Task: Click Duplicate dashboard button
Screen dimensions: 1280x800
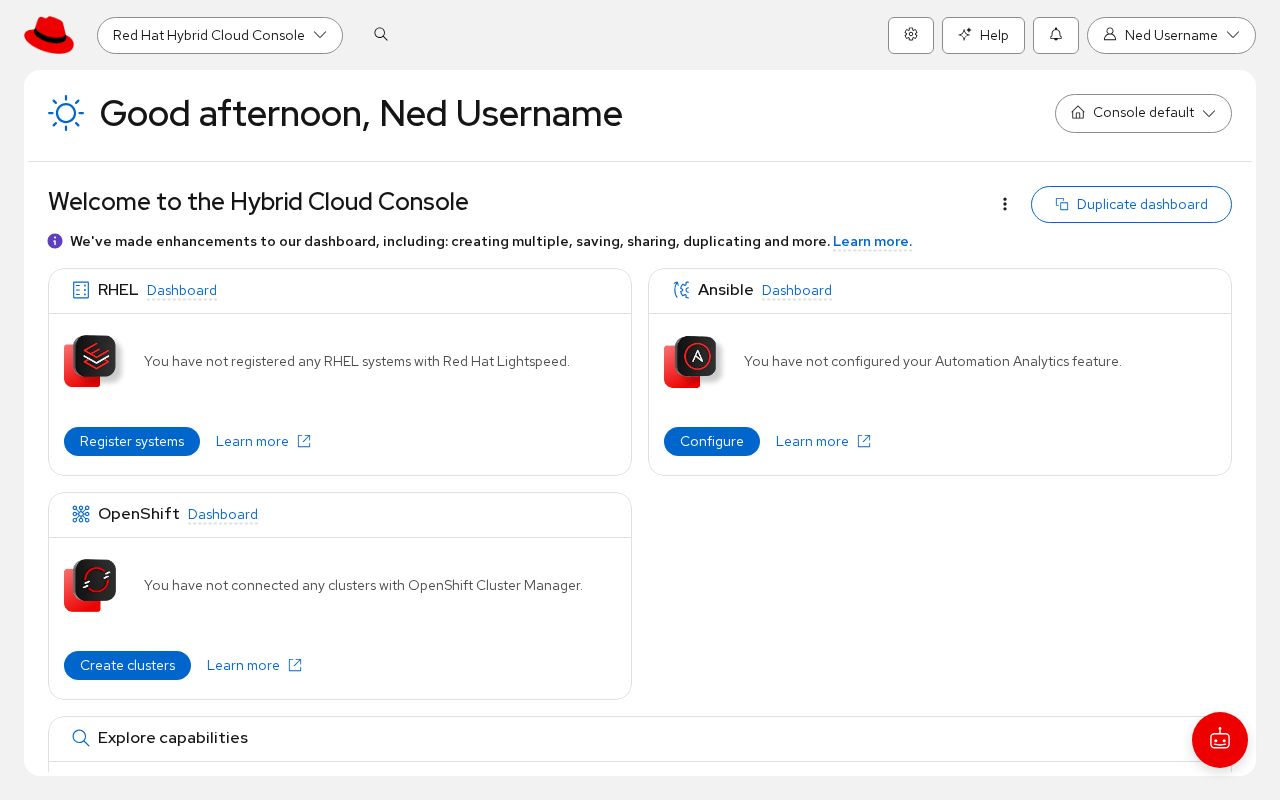Action: 1131,204
